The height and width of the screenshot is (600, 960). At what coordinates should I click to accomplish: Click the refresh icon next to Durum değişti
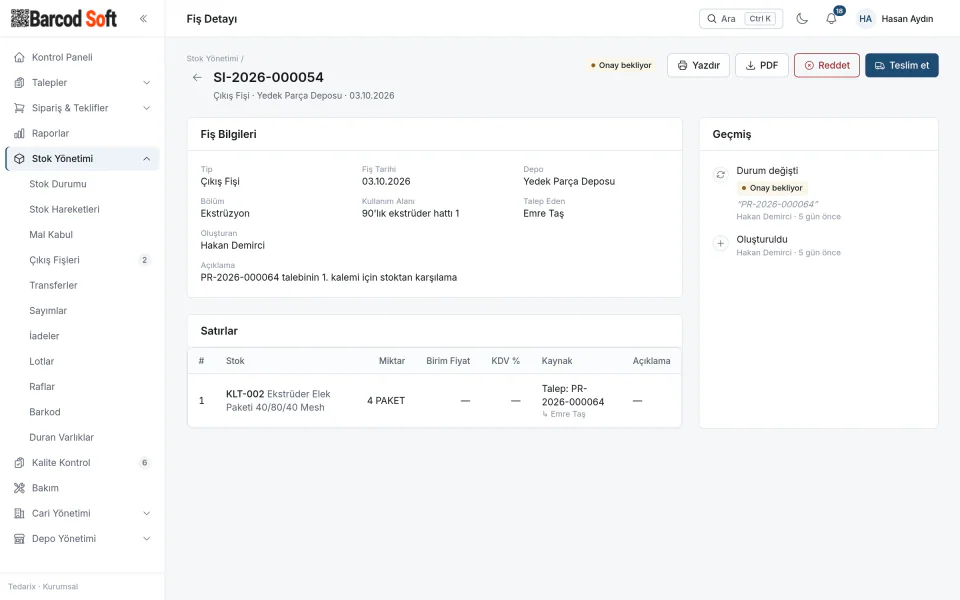pos(721,174)
